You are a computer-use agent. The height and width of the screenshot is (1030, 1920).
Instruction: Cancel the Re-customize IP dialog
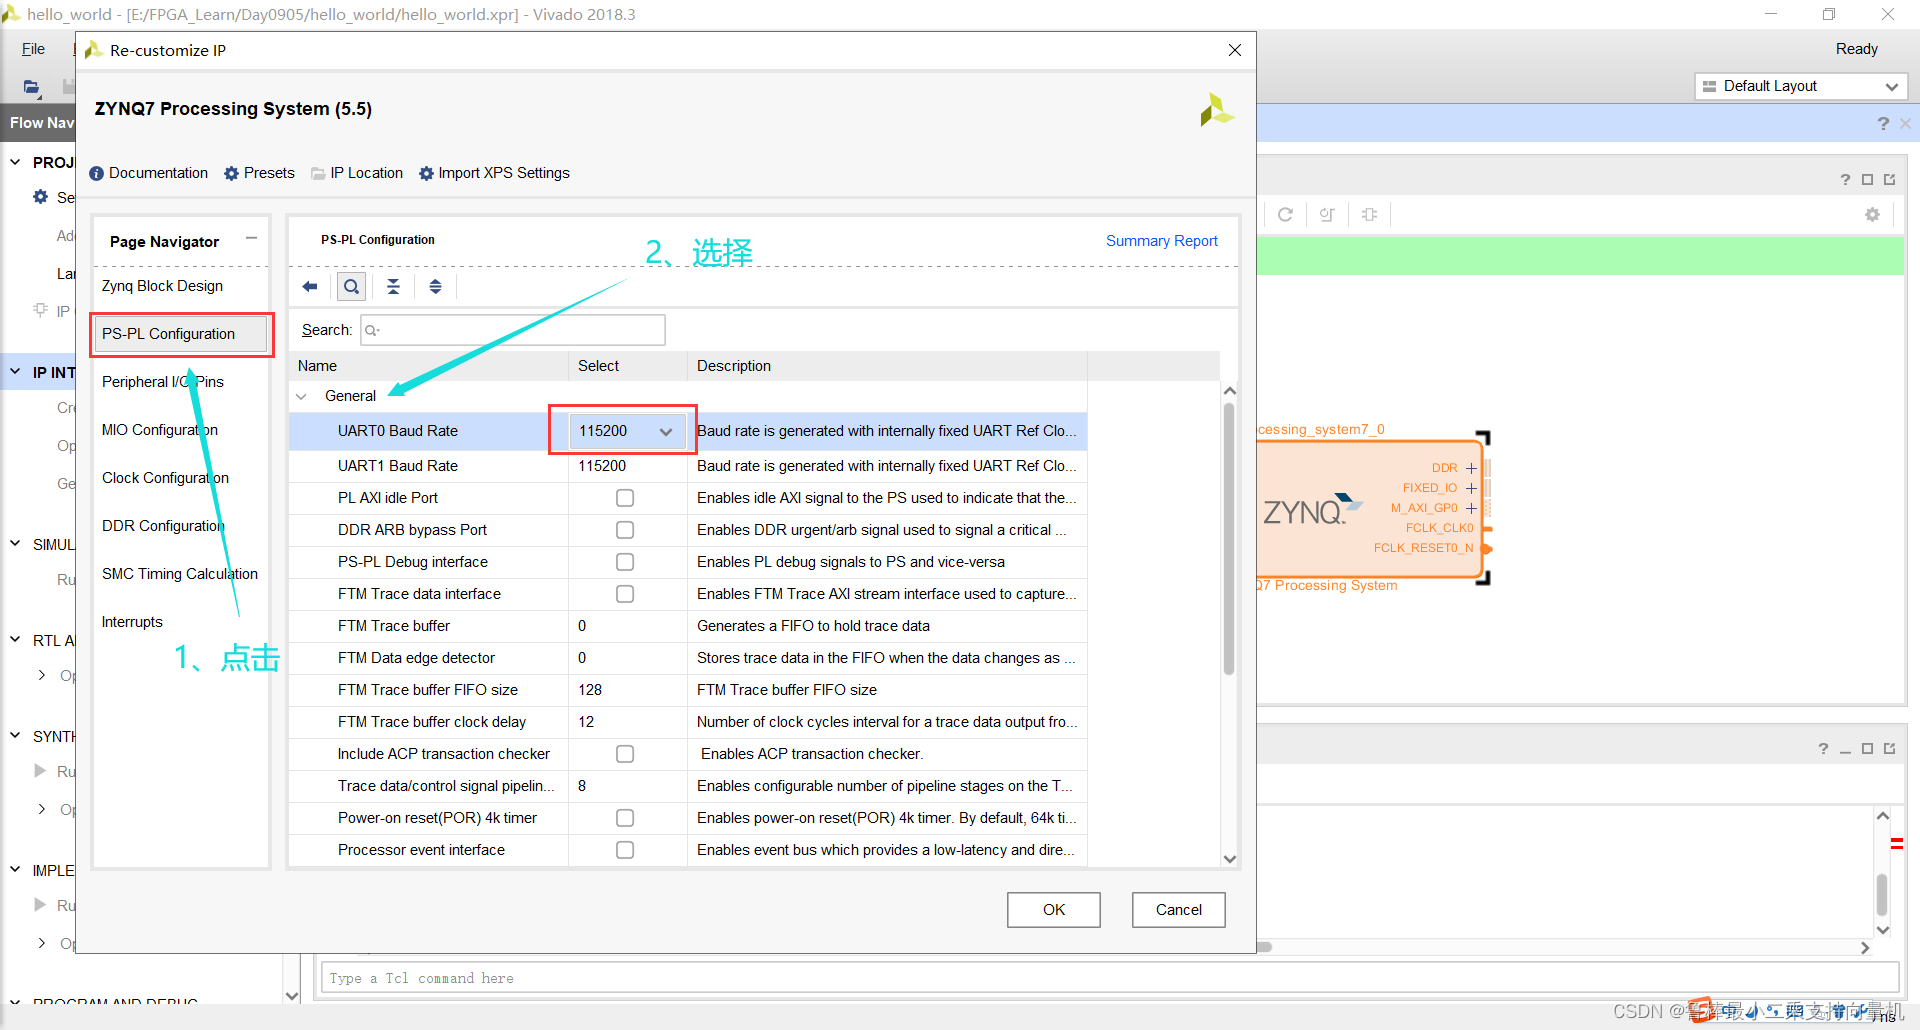[1178, 910]
